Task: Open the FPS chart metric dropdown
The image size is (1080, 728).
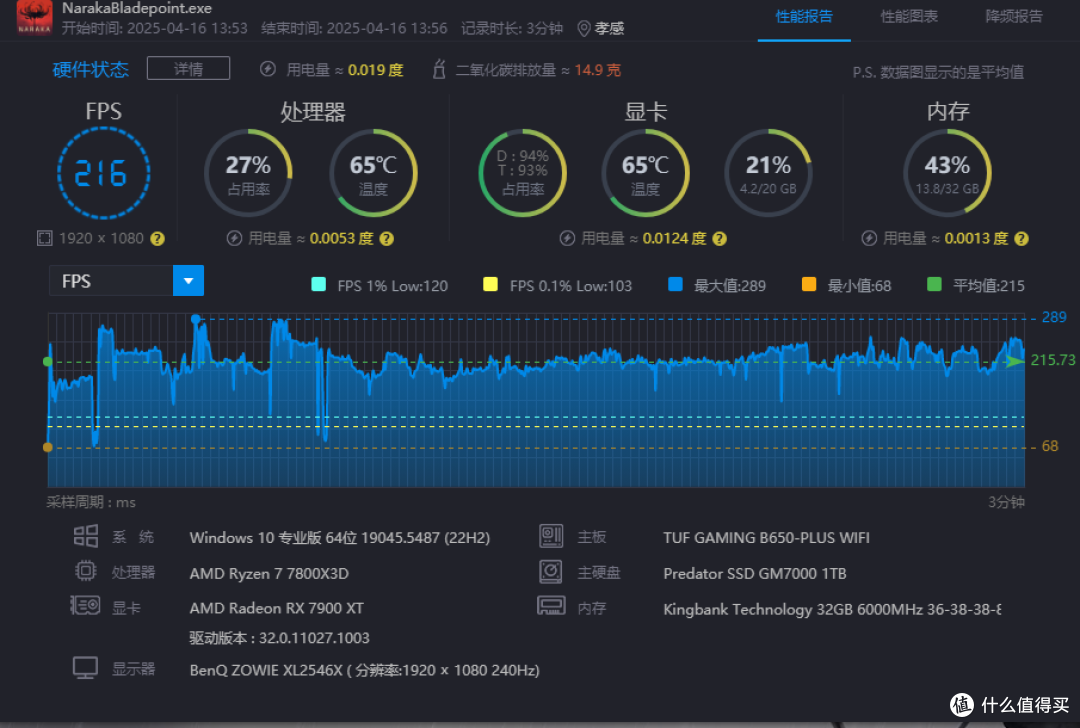Action: 126,281
